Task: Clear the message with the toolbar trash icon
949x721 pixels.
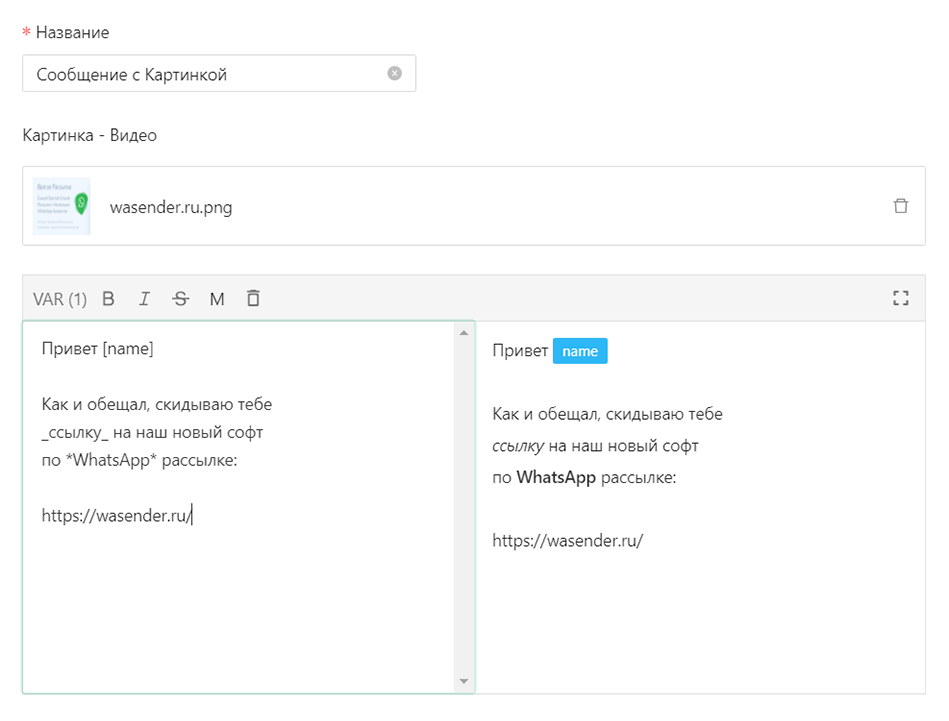Action: [253, 298]
